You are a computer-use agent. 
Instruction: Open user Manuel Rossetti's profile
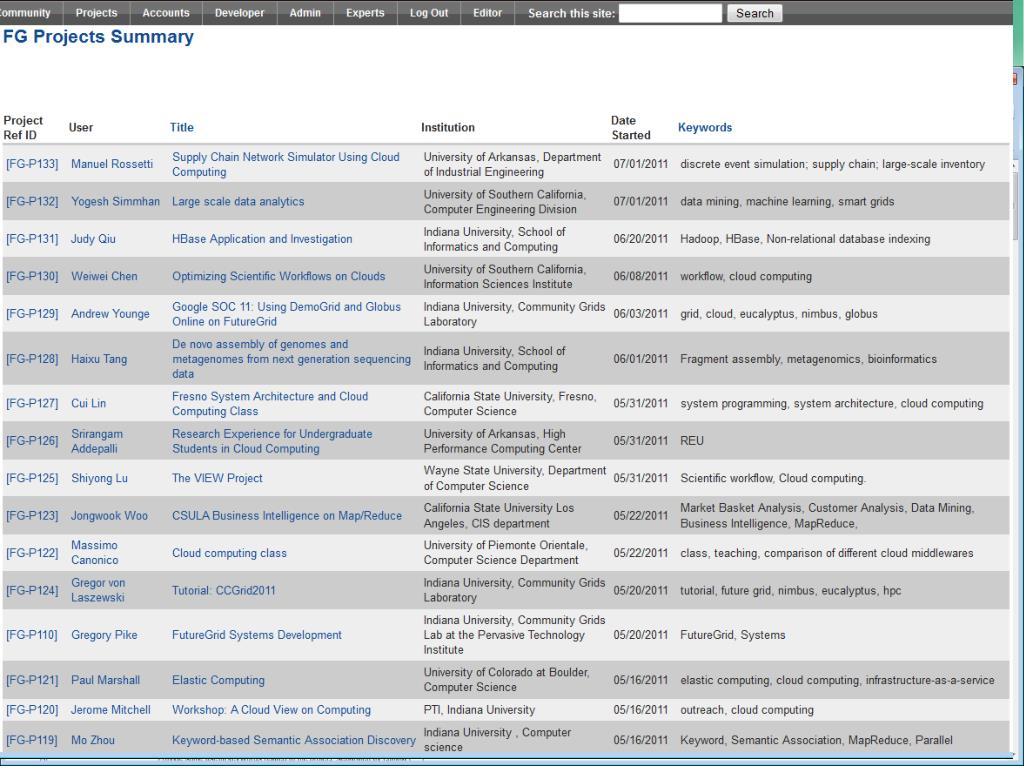pyautogui.click(x=112, y=164)
